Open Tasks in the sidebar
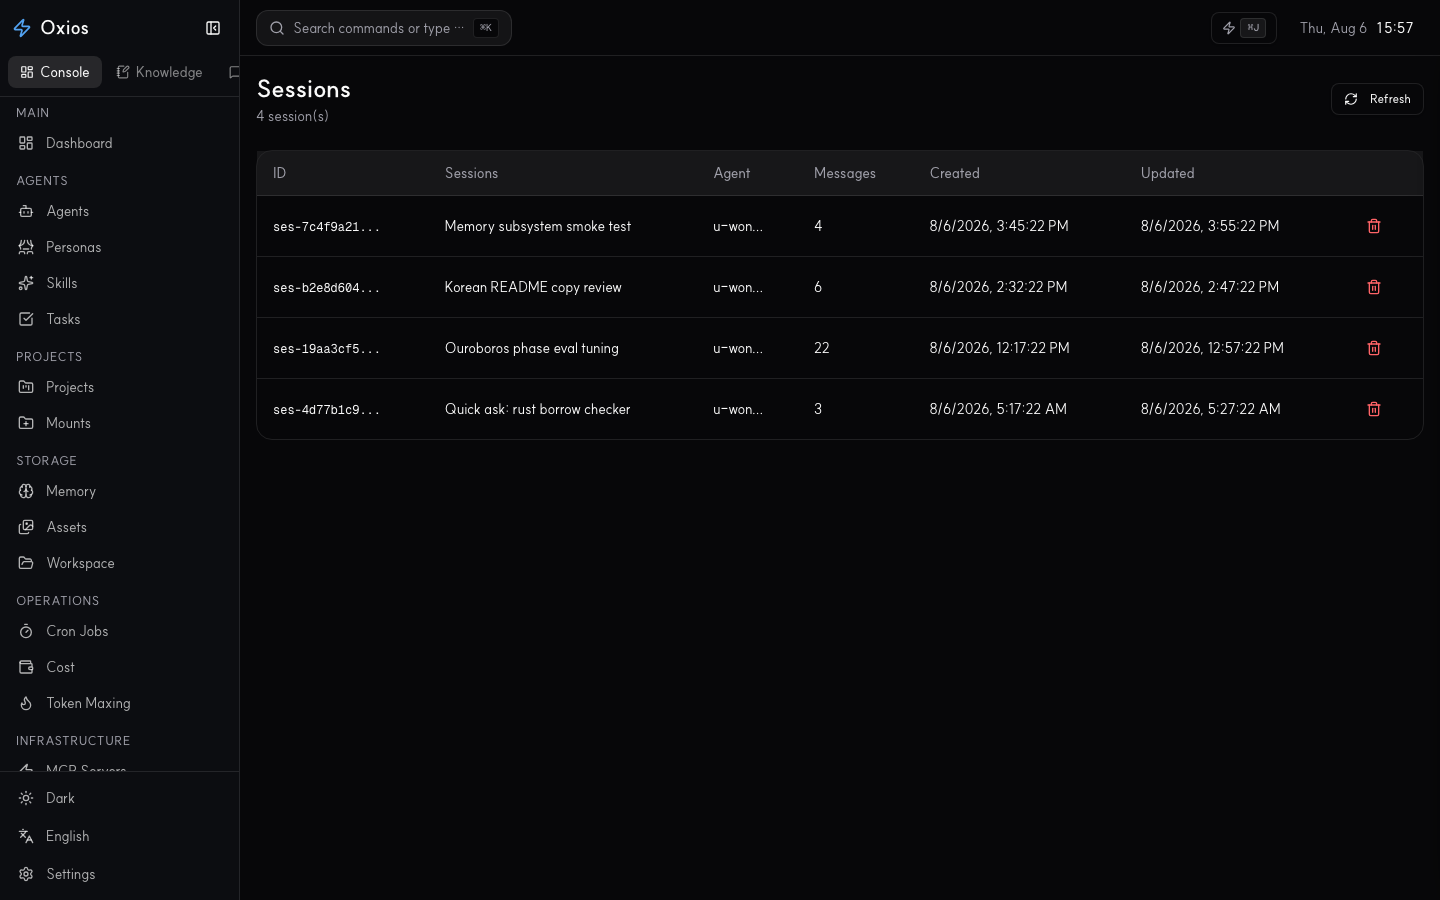This screenshot has width=1440, height=900. (x=120, y=319)
